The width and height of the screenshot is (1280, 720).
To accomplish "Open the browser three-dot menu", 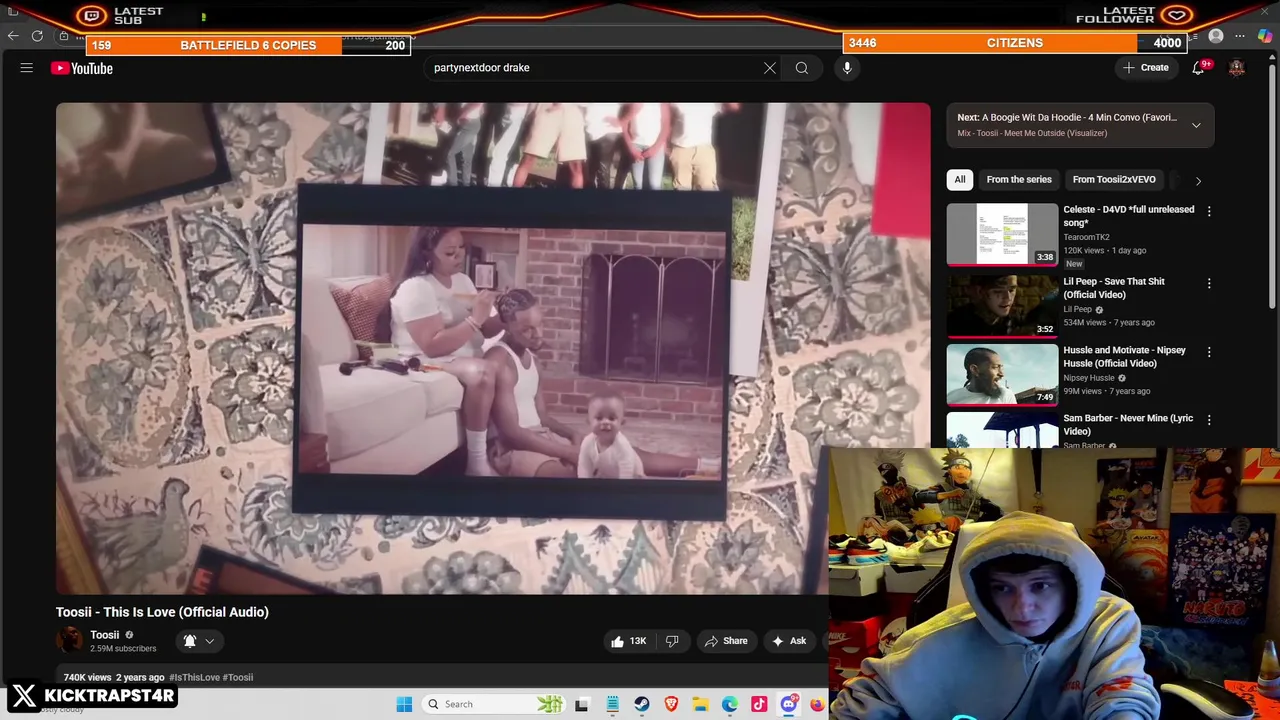I will [x=1240, y=36].
